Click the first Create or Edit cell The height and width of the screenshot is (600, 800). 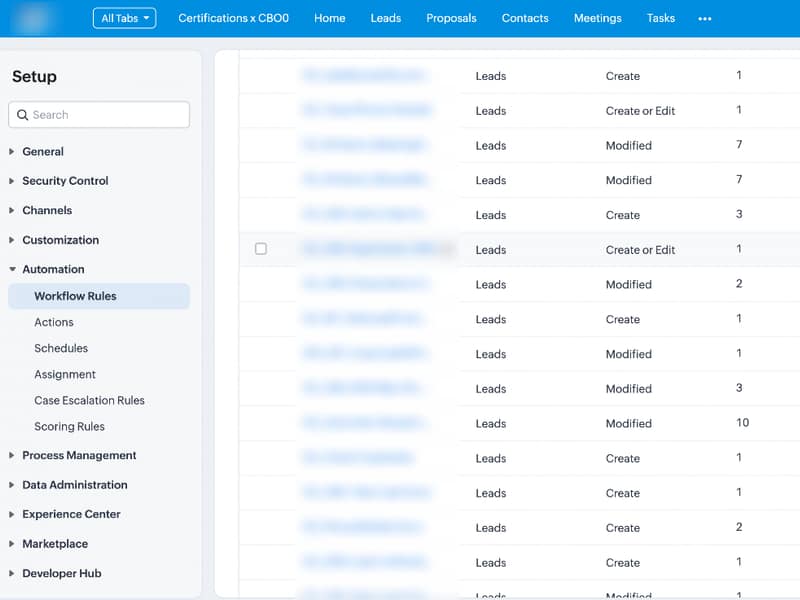640,111
